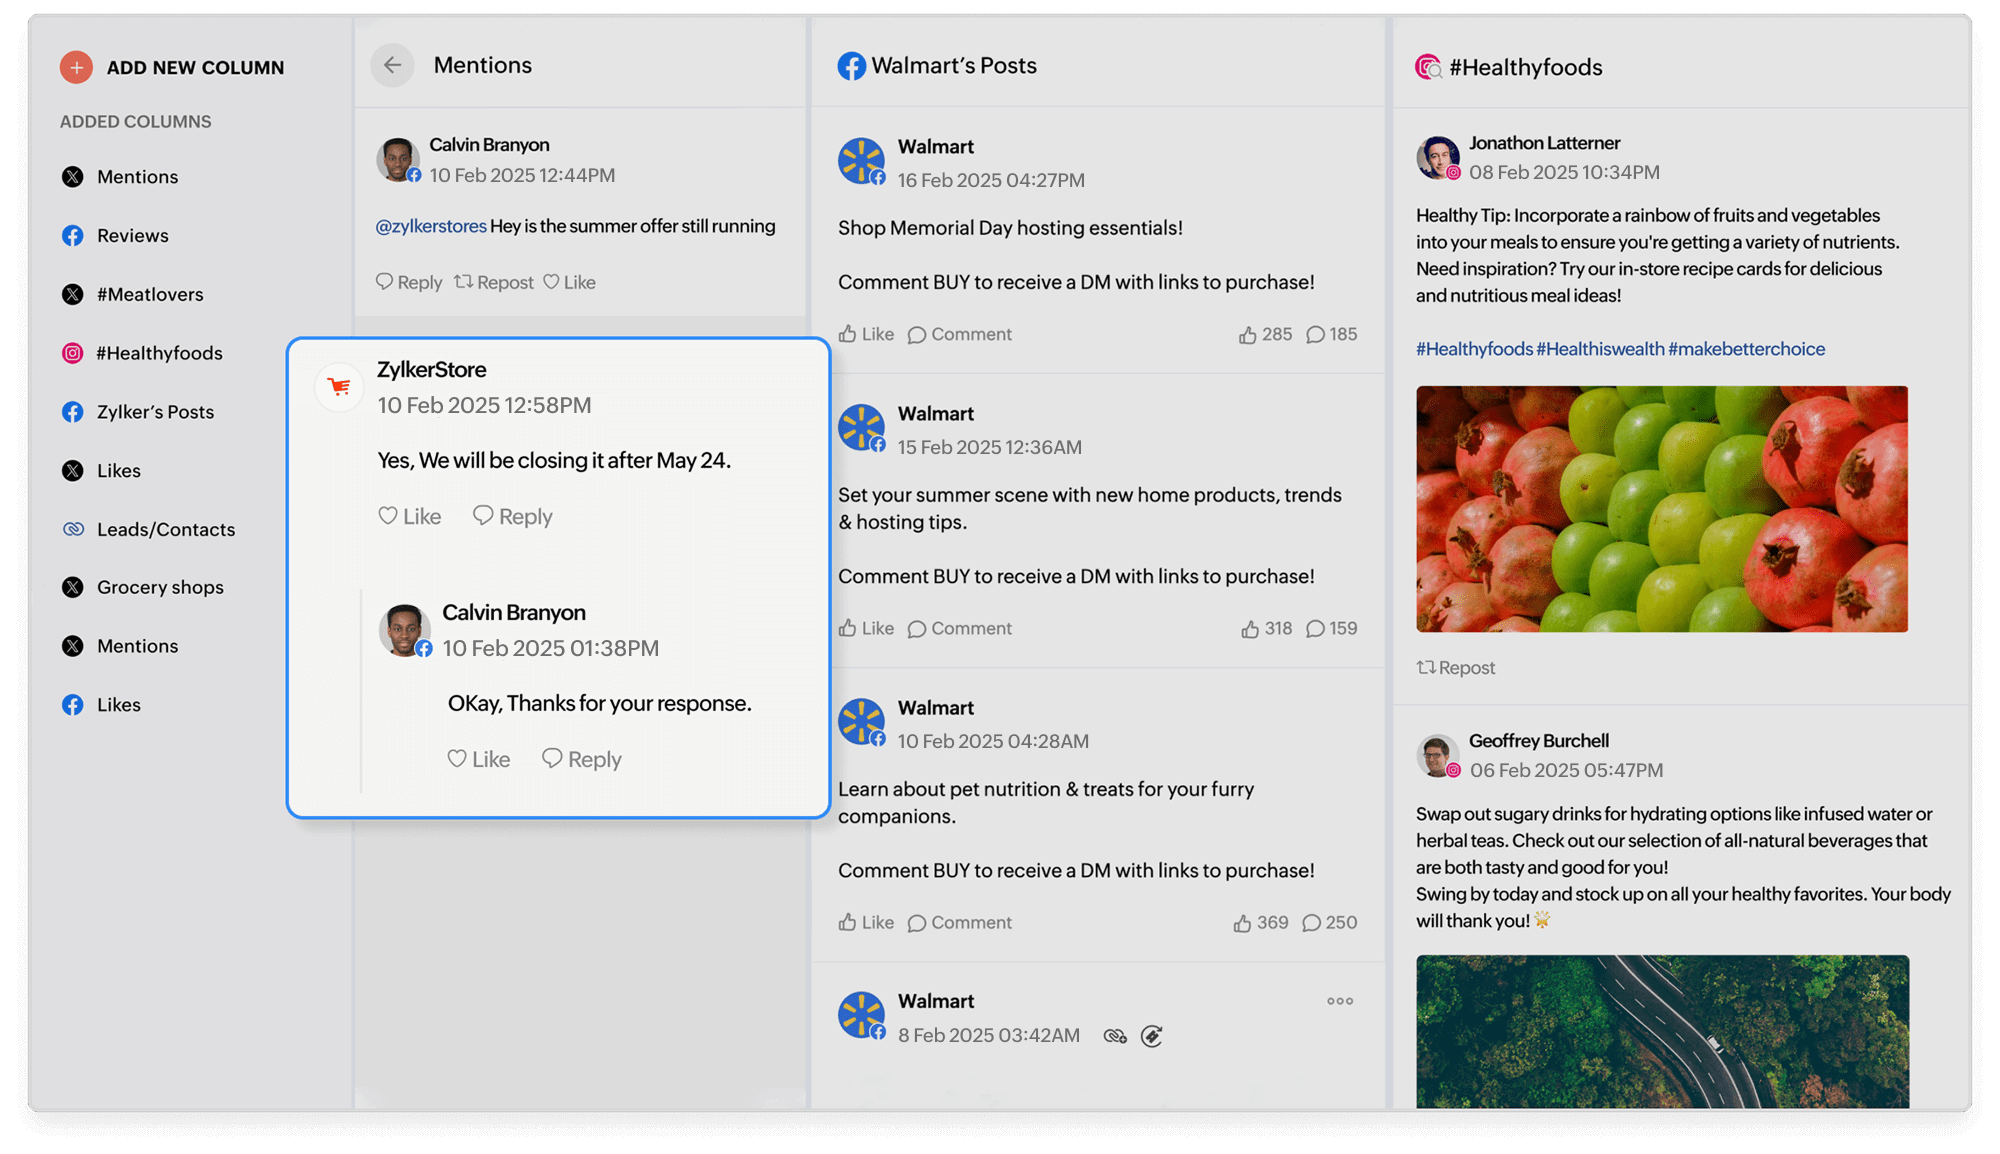The image size is (2000, 1154).
Task: Click the attach link icon on Walmart's 8 Feb post
Action: (x=1115, y=1037)
